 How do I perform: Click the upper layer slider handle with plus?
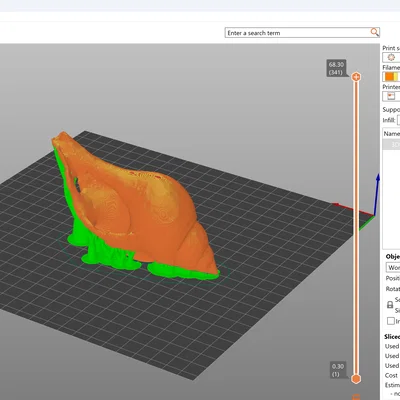click(356, 77)
